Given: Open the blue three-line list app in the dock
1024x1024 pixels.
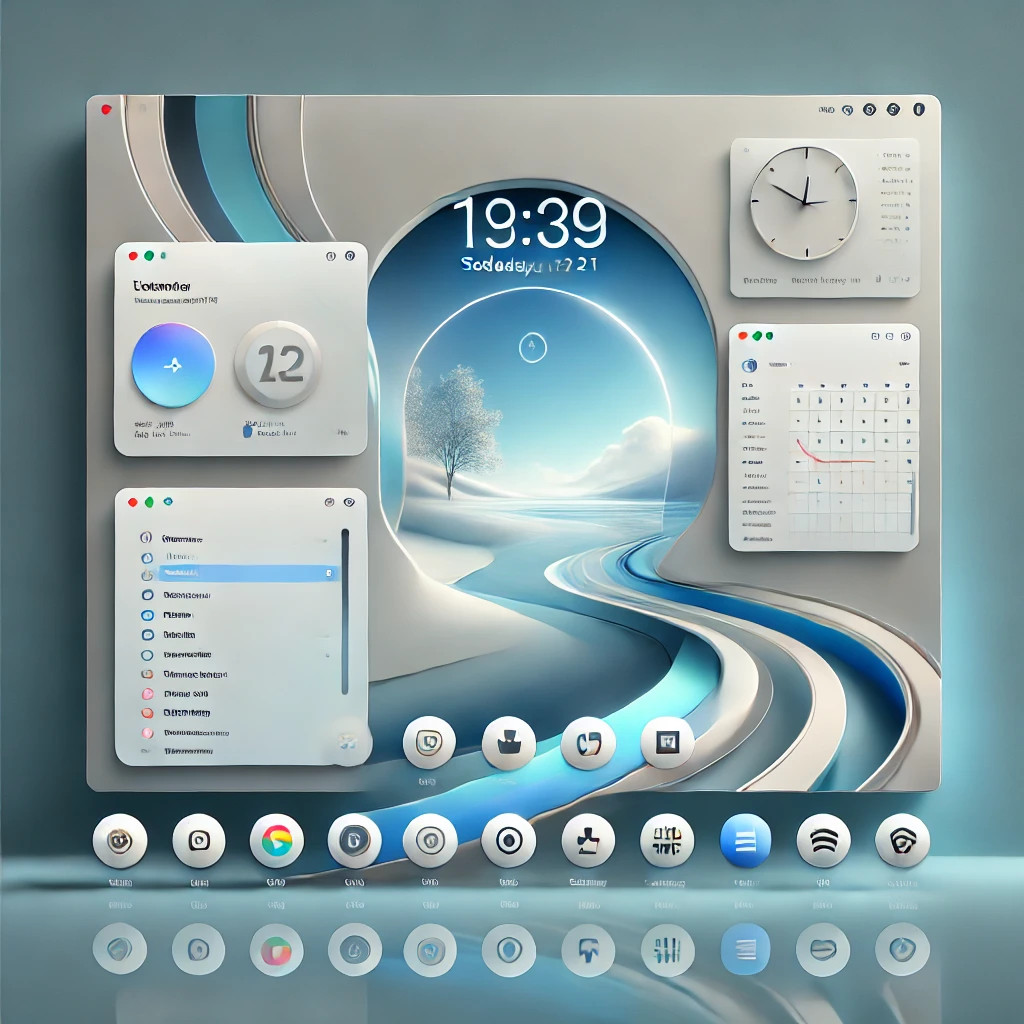Looking at the screenshot, I should point(746,840).
